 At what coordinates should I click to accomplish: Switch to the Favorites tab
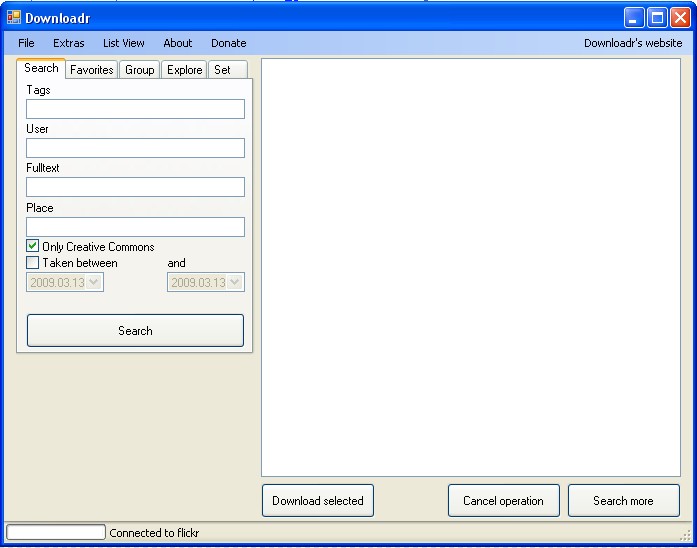click(92, 70)
